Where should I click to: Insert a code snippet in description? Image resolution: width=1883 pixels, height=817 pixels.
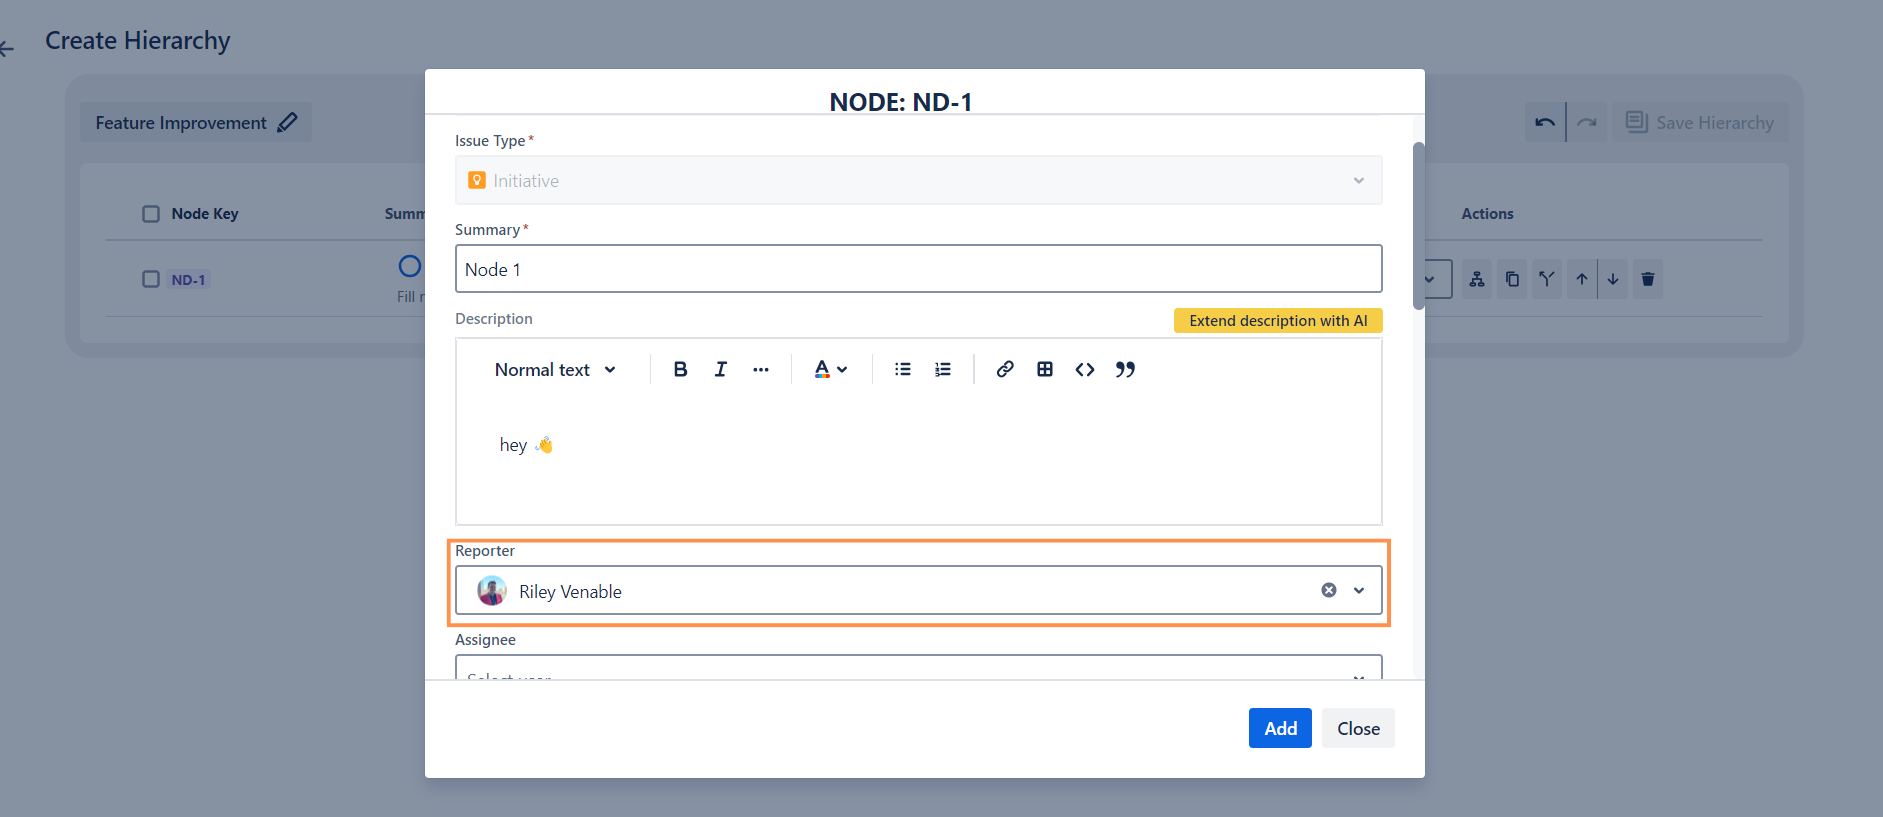pyautogui.click(x=1085, y=369)
